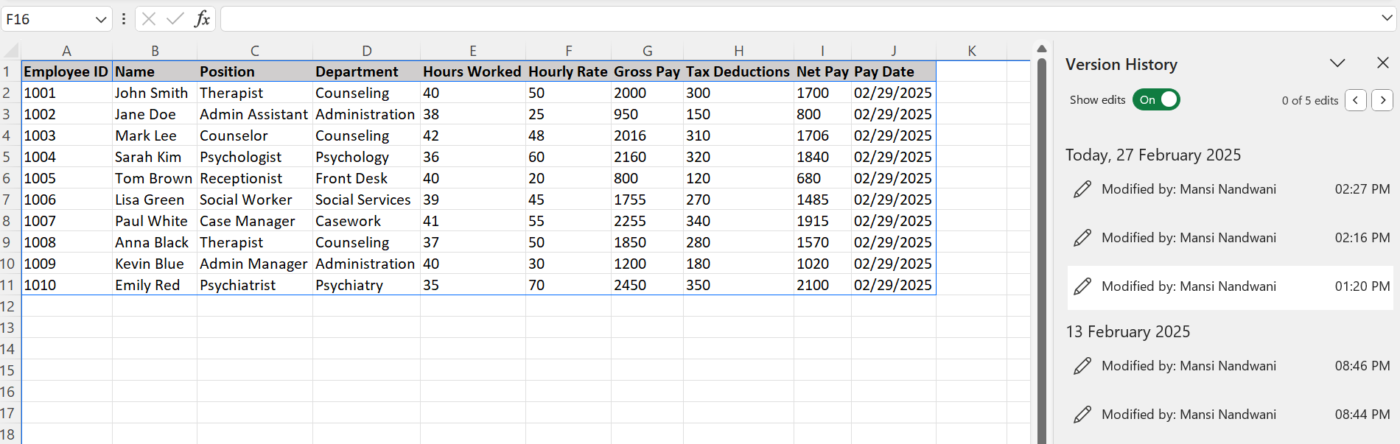Select column F header

568,51
